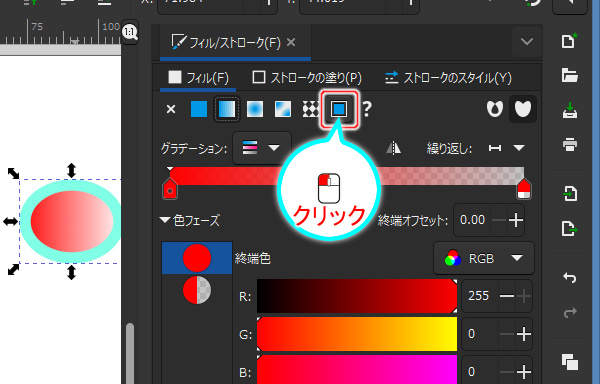
Task: Click the R value field showing 255
Action: [479, 296]
